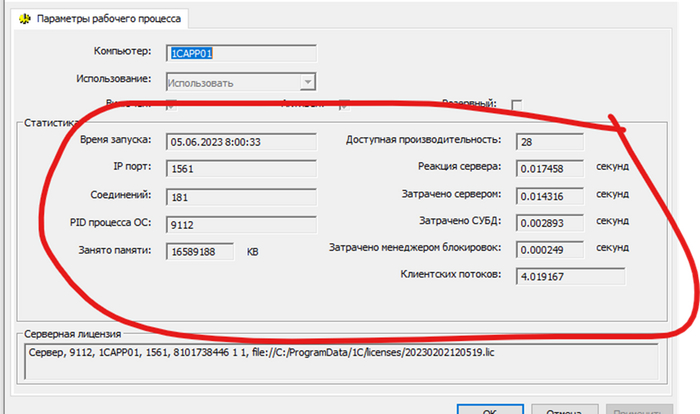This screenshot has width=700, height=414.
Task: Click the Клиентских потоков field 4.019167
Action: click(571, 276)
